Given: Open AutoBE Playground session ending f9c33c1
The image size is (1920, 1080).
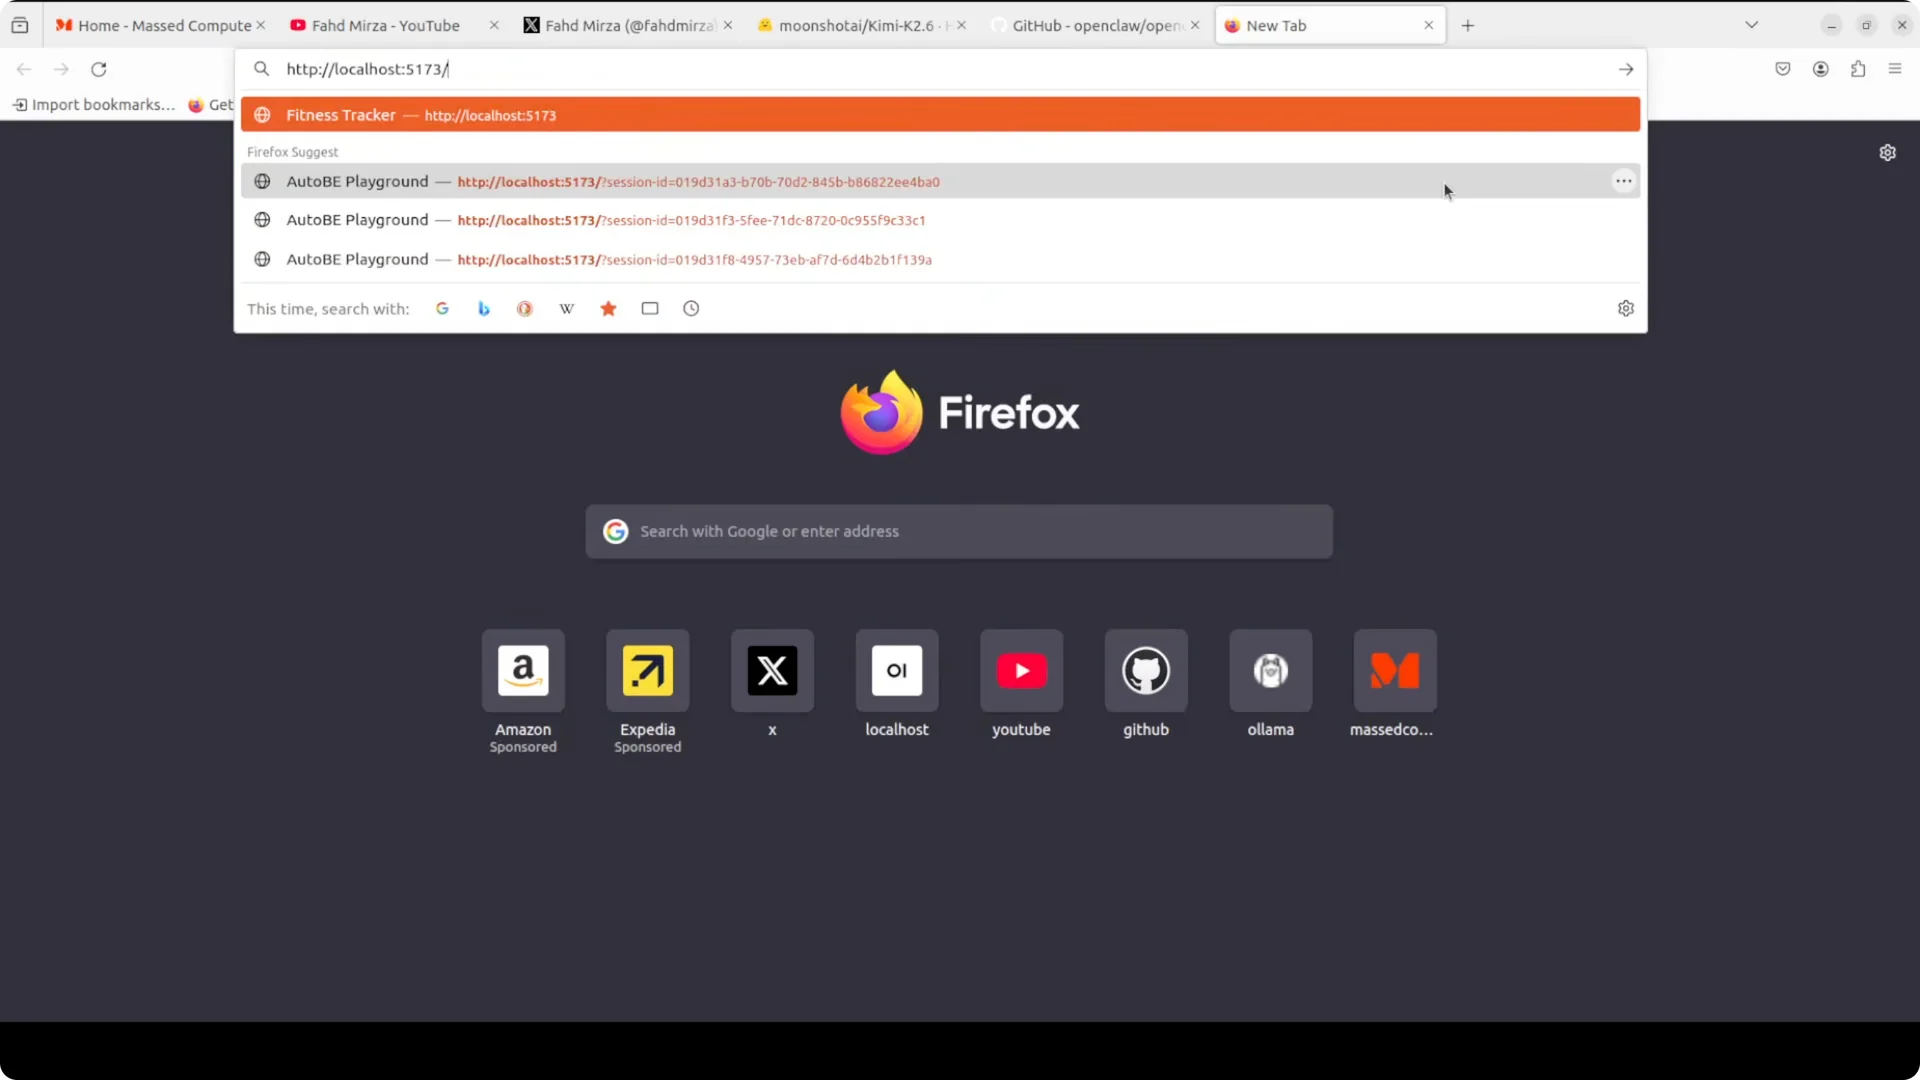Looking at the screenshot, I should coord(940,220).
